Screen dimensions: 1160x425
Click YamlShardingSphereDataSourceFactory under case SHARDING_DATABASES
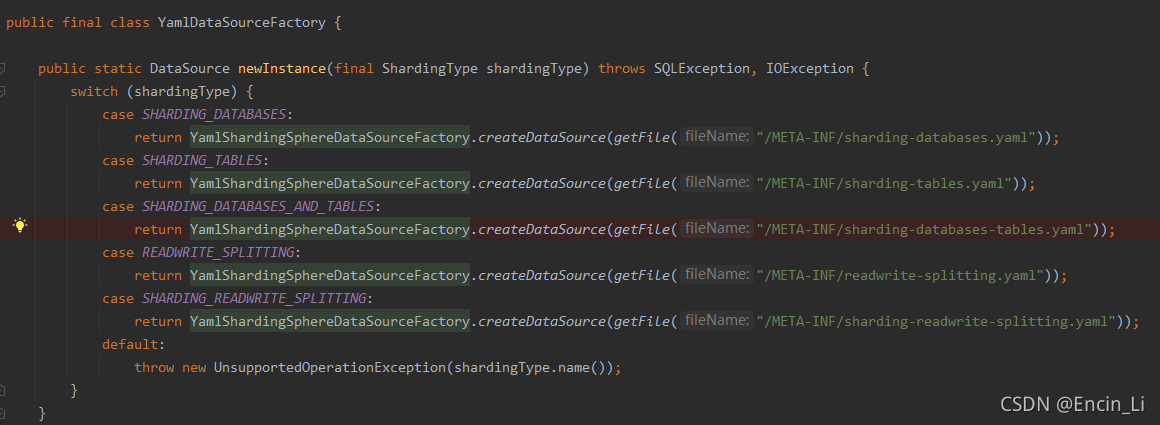329,138
